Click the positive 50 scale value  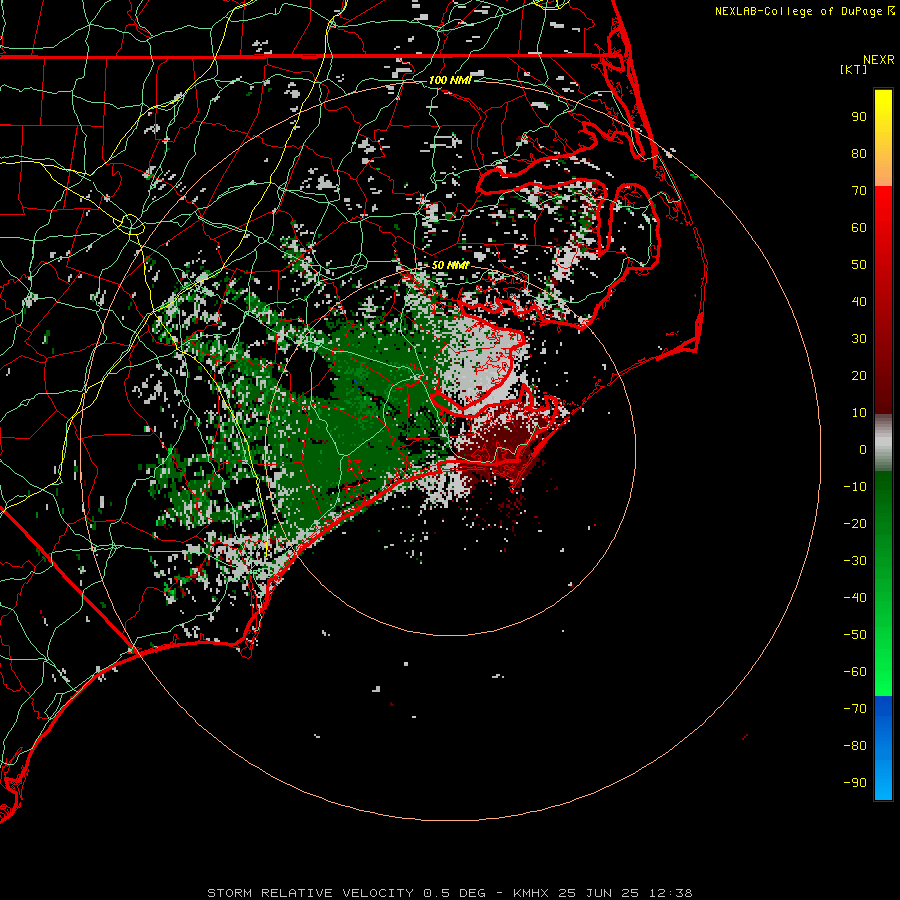point(859,265)
